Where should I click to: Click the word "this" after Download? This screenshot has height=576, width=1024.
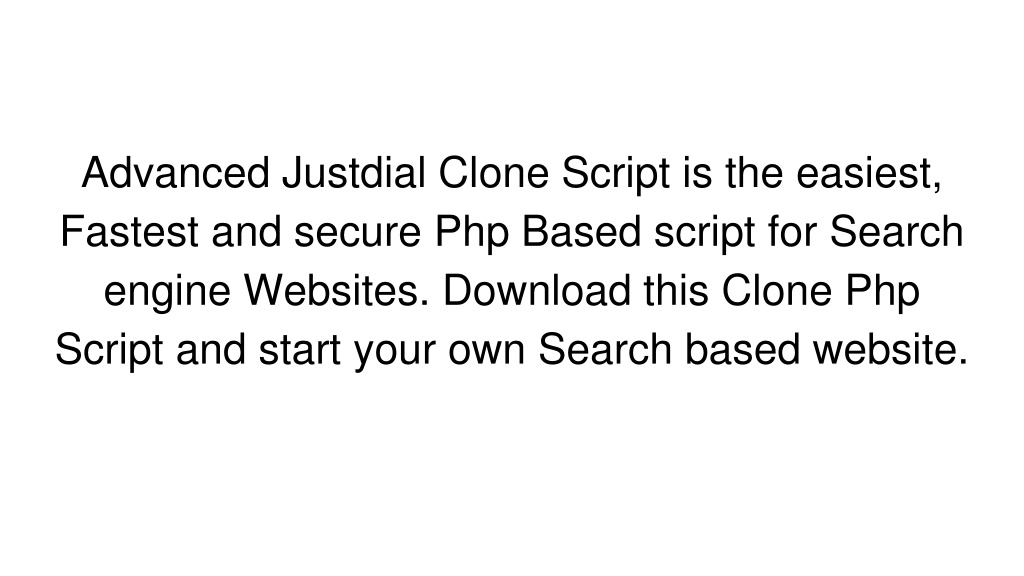tap(676, 291)
